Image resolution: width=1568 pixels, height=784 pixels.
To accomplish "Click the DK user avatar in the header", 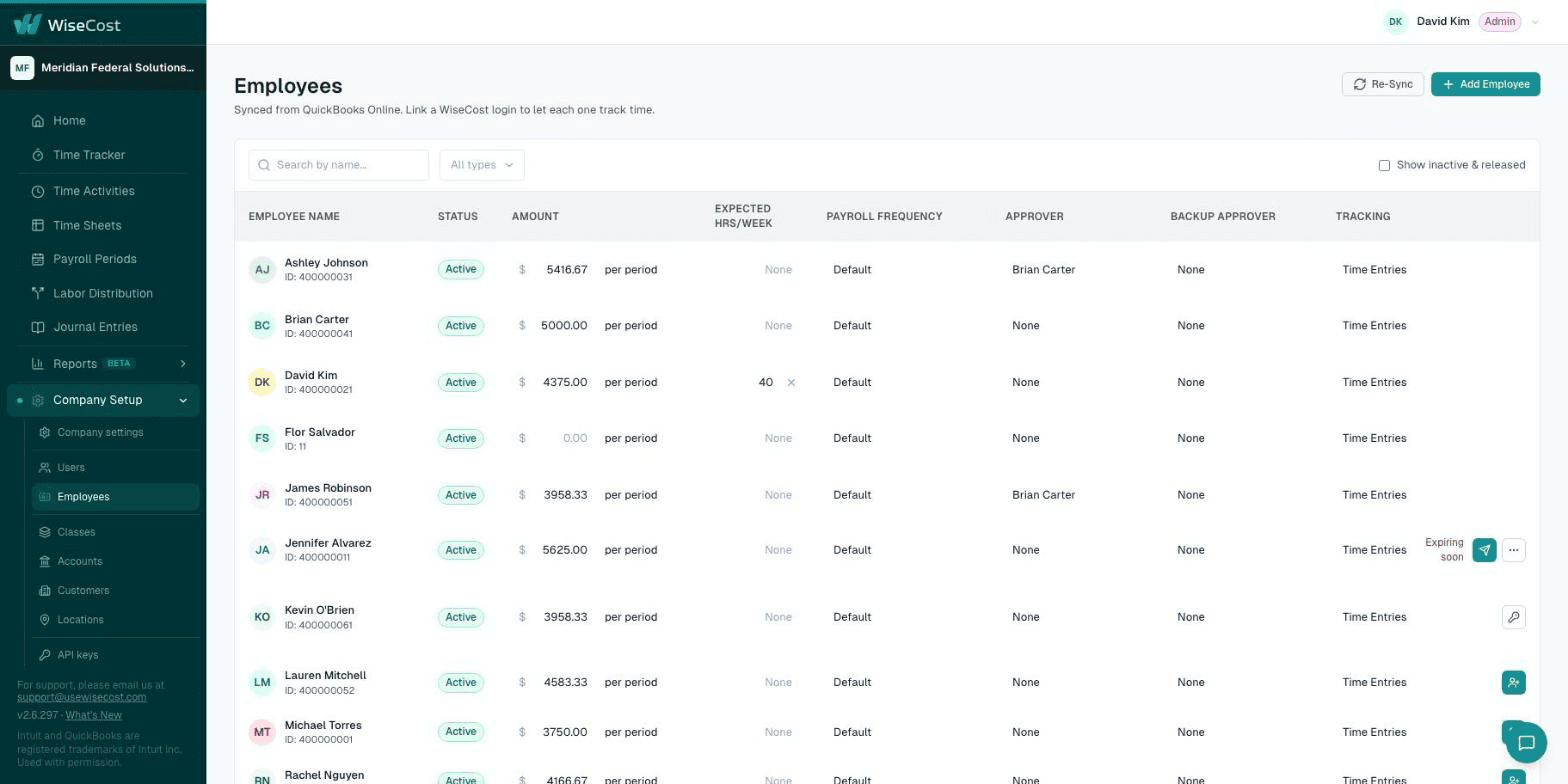I will point(1395,22).
